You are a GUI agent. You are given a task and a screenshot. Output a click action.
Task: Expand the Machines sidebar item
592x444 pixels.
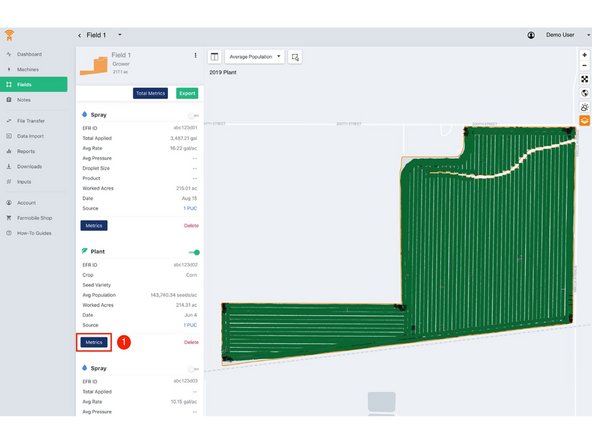tap(28, 69)
